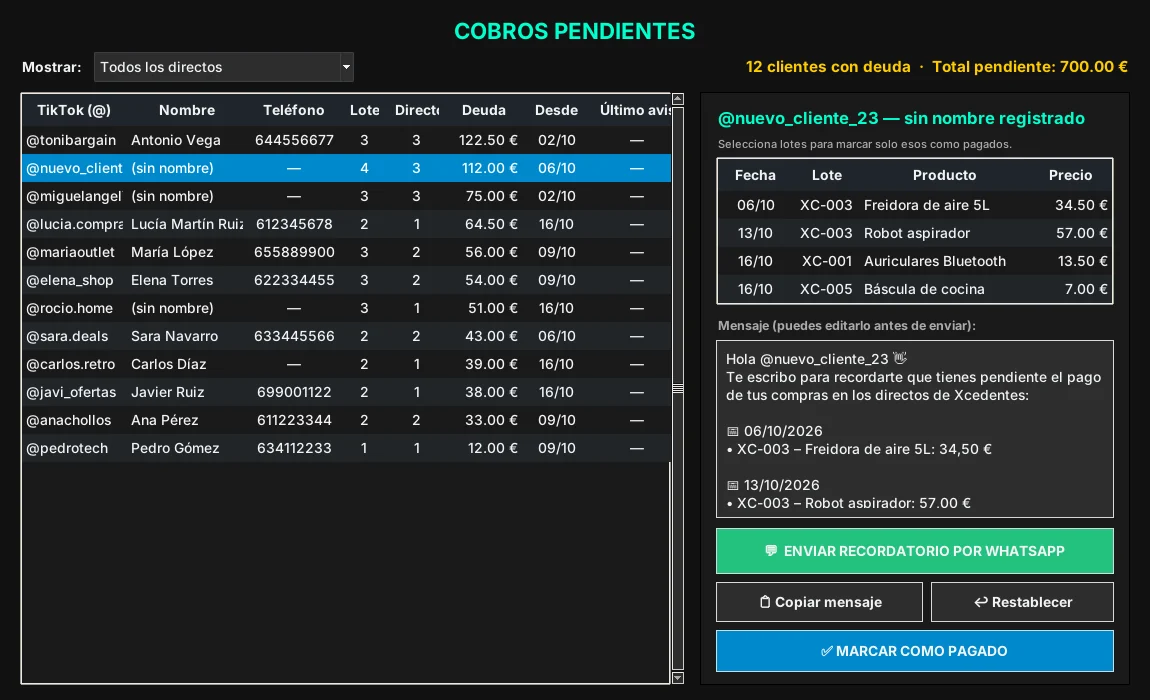Click Producto header in lots table
The width and height of the screenshot is (1150, 700).
[x=944, y=175]
